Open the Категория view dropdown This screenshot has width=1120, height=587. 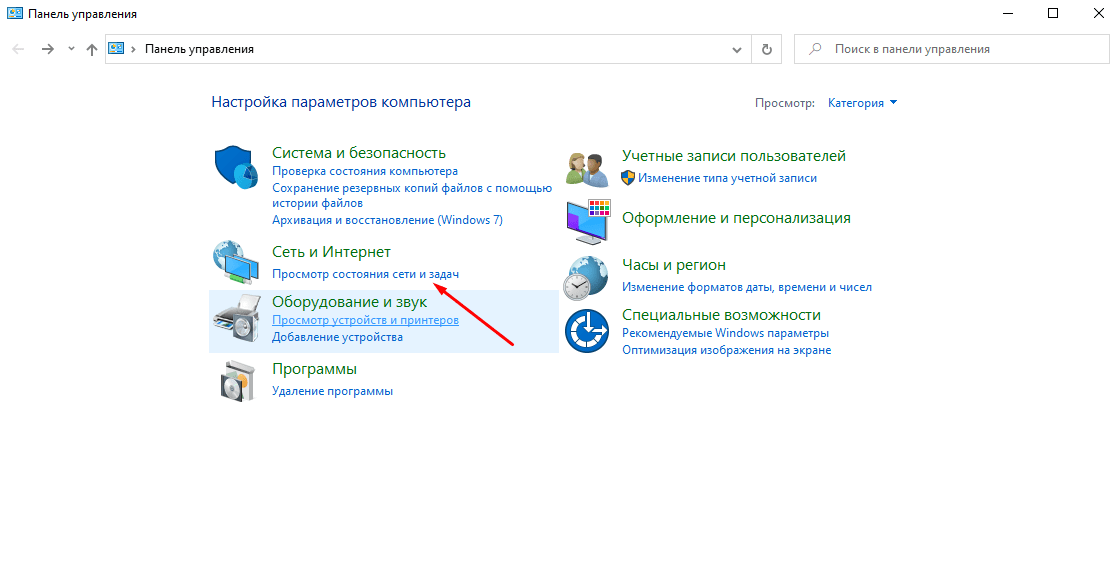coord(862,103)
